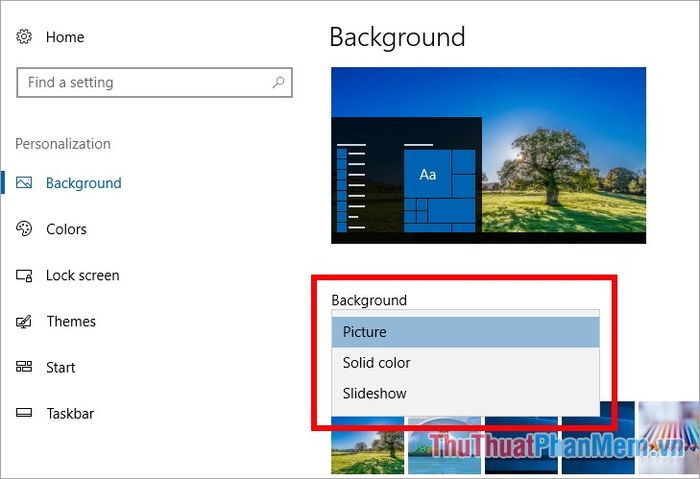Image resolution: width=700 pixels, height=479 pixels.
Task: Click the Lock screen monitor icon
Action: (x=24, y=275)
